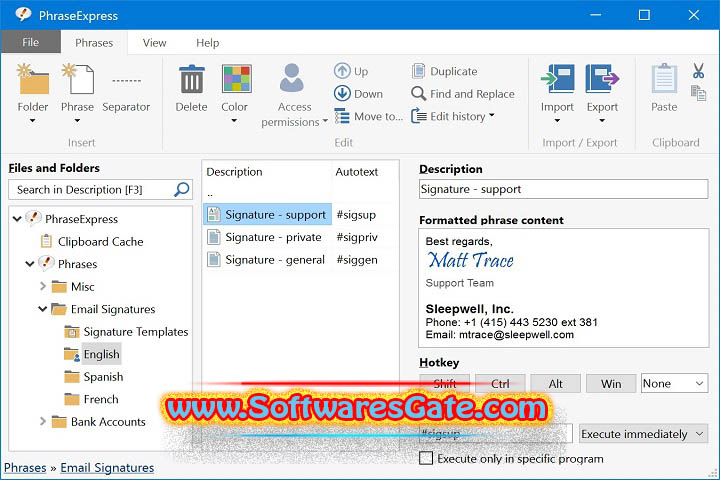720x480 pixels.
Task: Click the #sigpriv autotext cell
Action: [x=357, y=237]
